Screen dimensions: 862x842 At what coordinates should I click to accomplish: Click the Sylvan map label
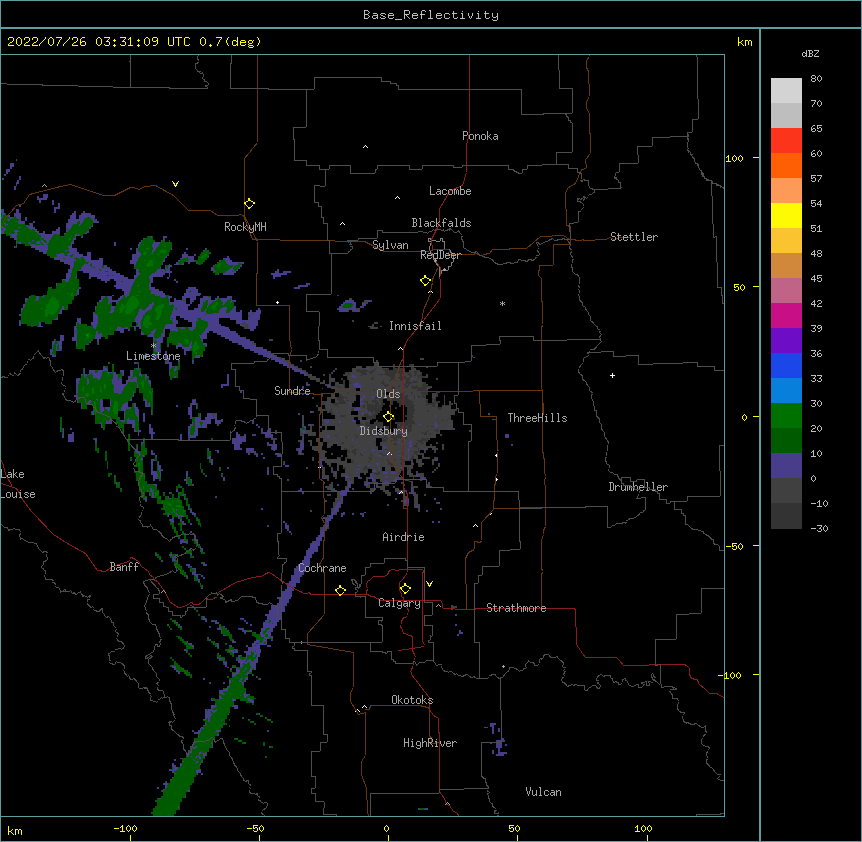(x=390, y=245)
